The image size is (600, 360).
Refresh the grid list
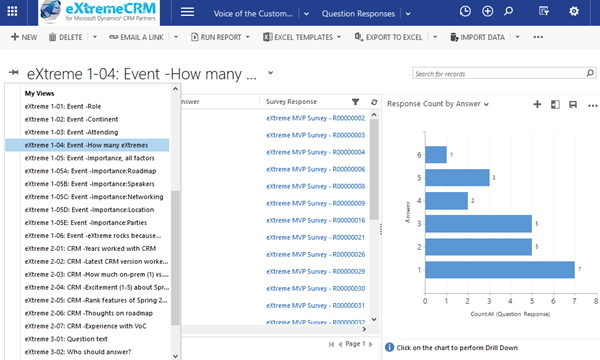coord(374,102)
